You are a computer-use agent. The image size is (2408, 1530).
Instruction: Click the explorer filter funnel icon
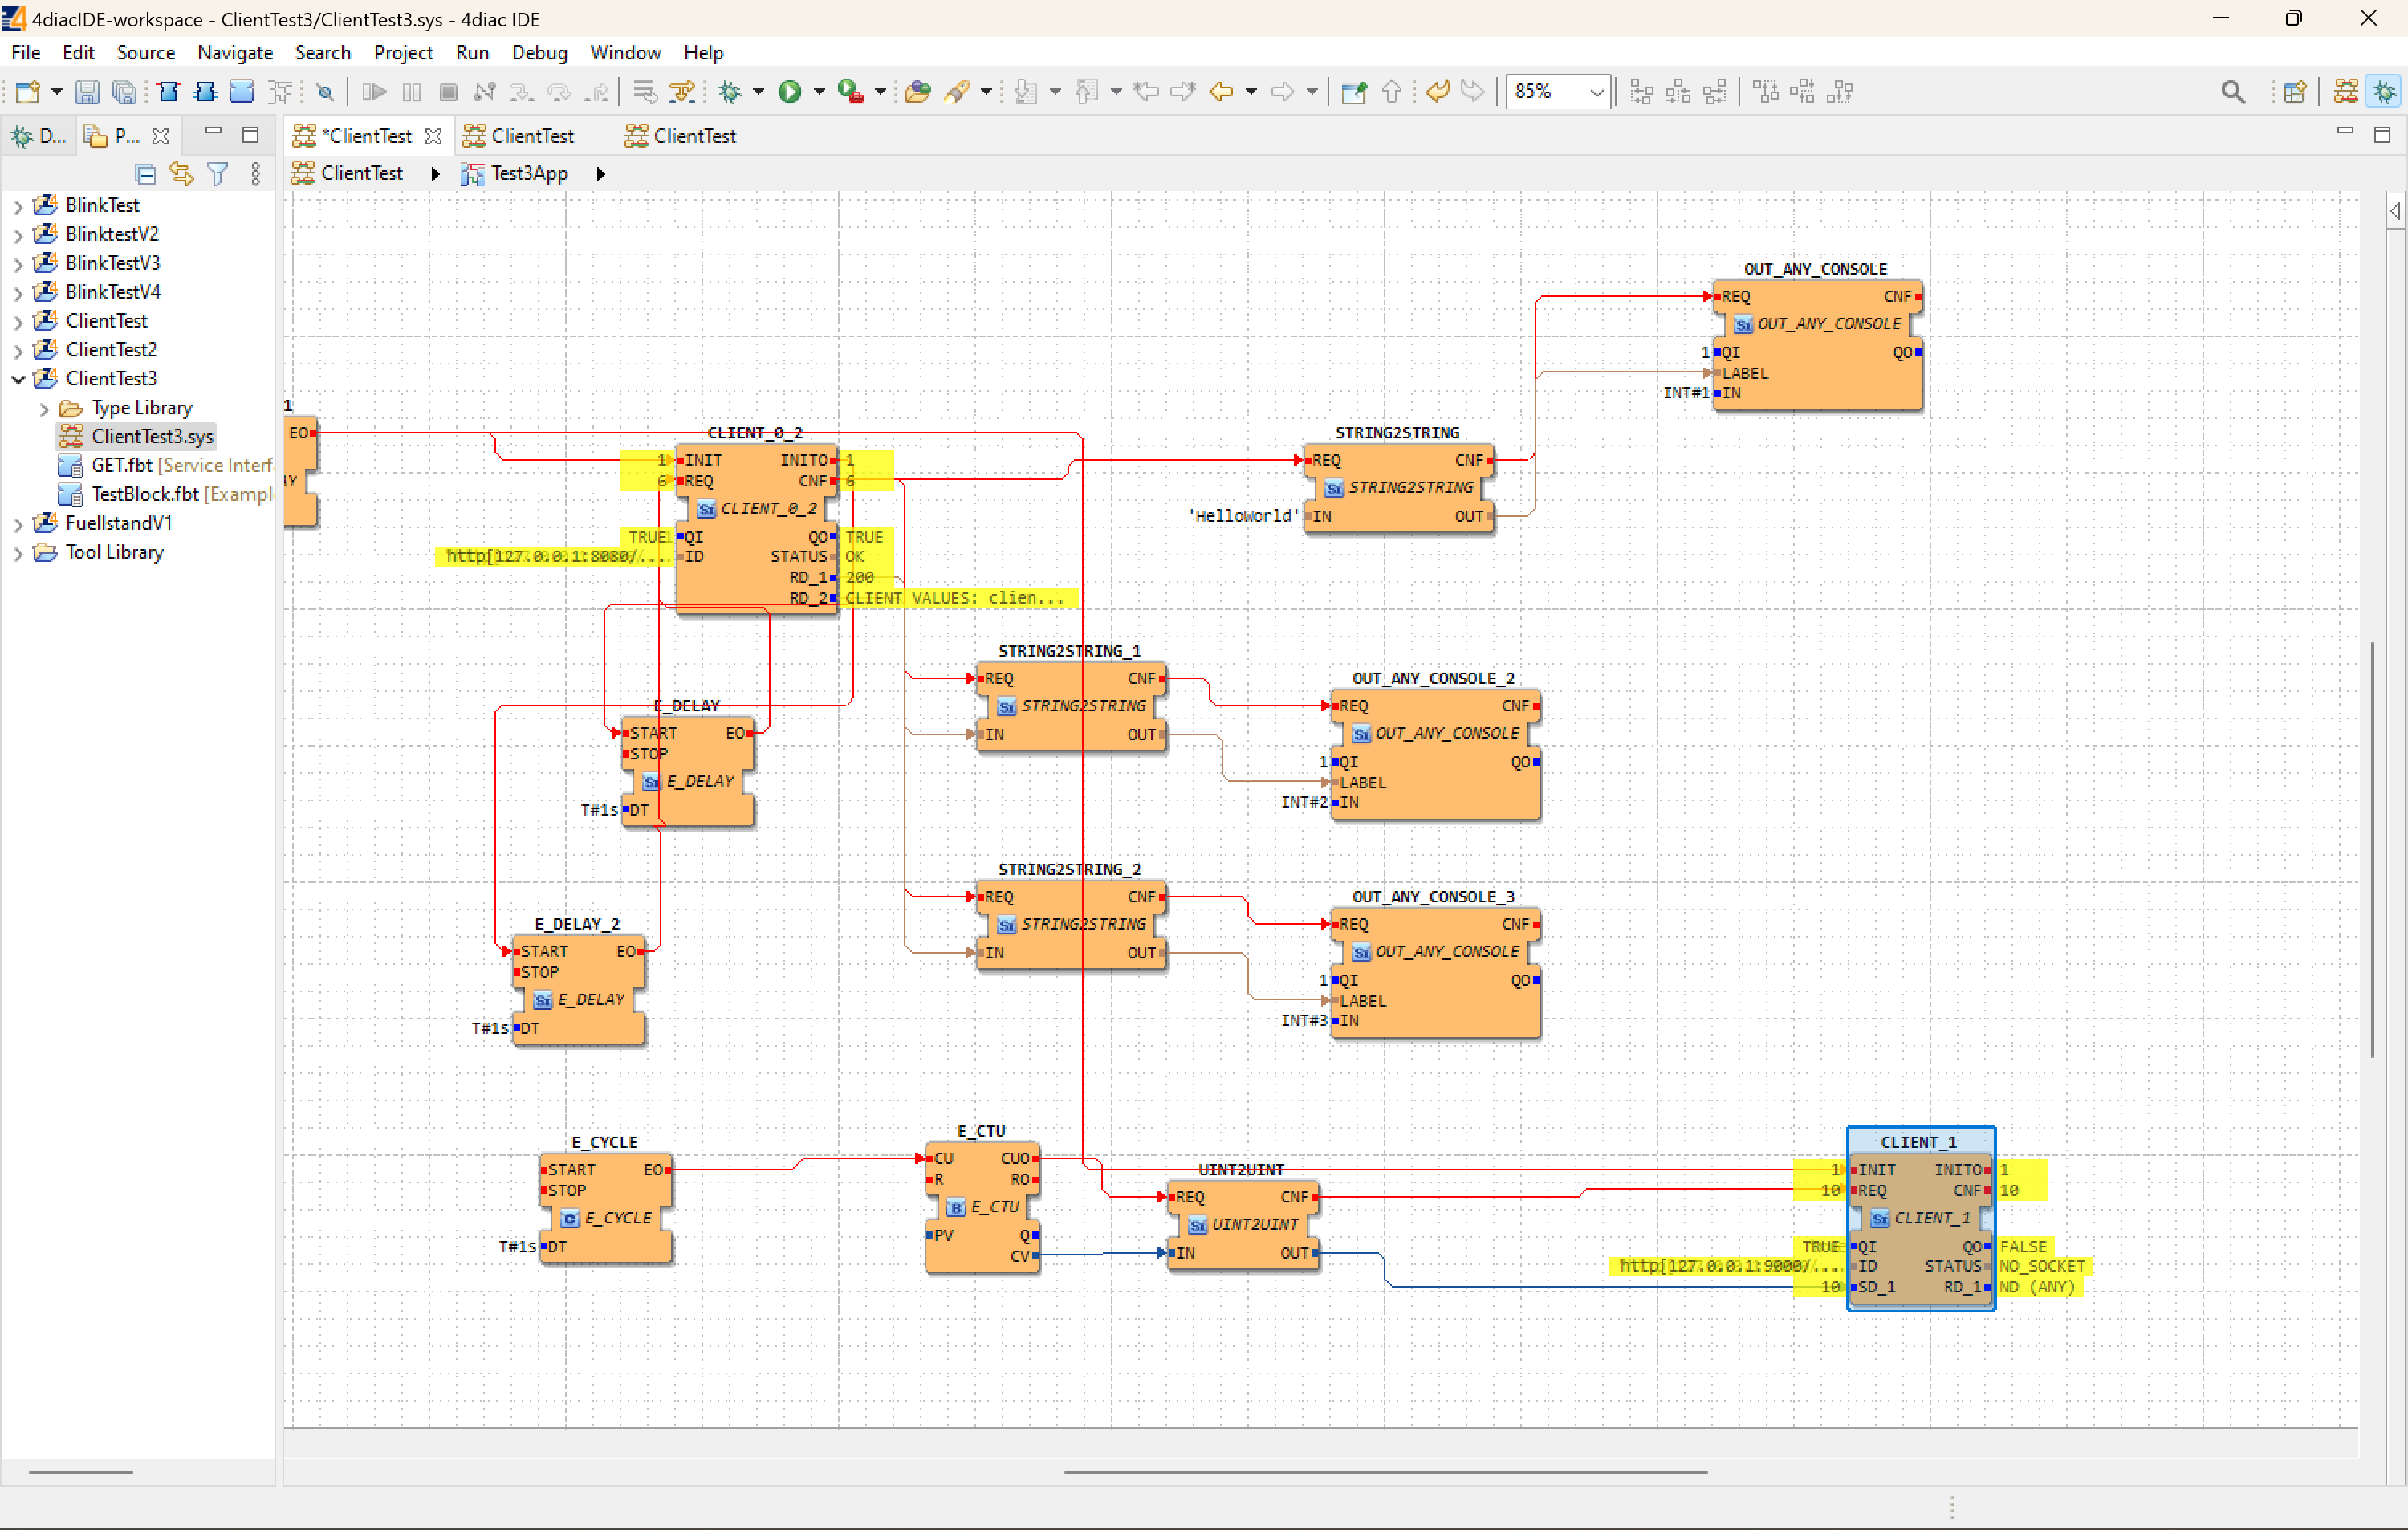[x=217, y=174]
